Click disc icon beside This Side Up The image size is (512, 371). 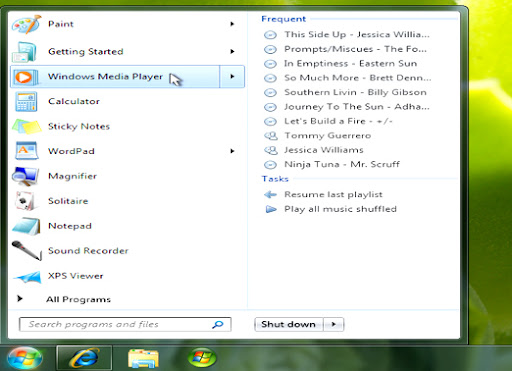270,35
